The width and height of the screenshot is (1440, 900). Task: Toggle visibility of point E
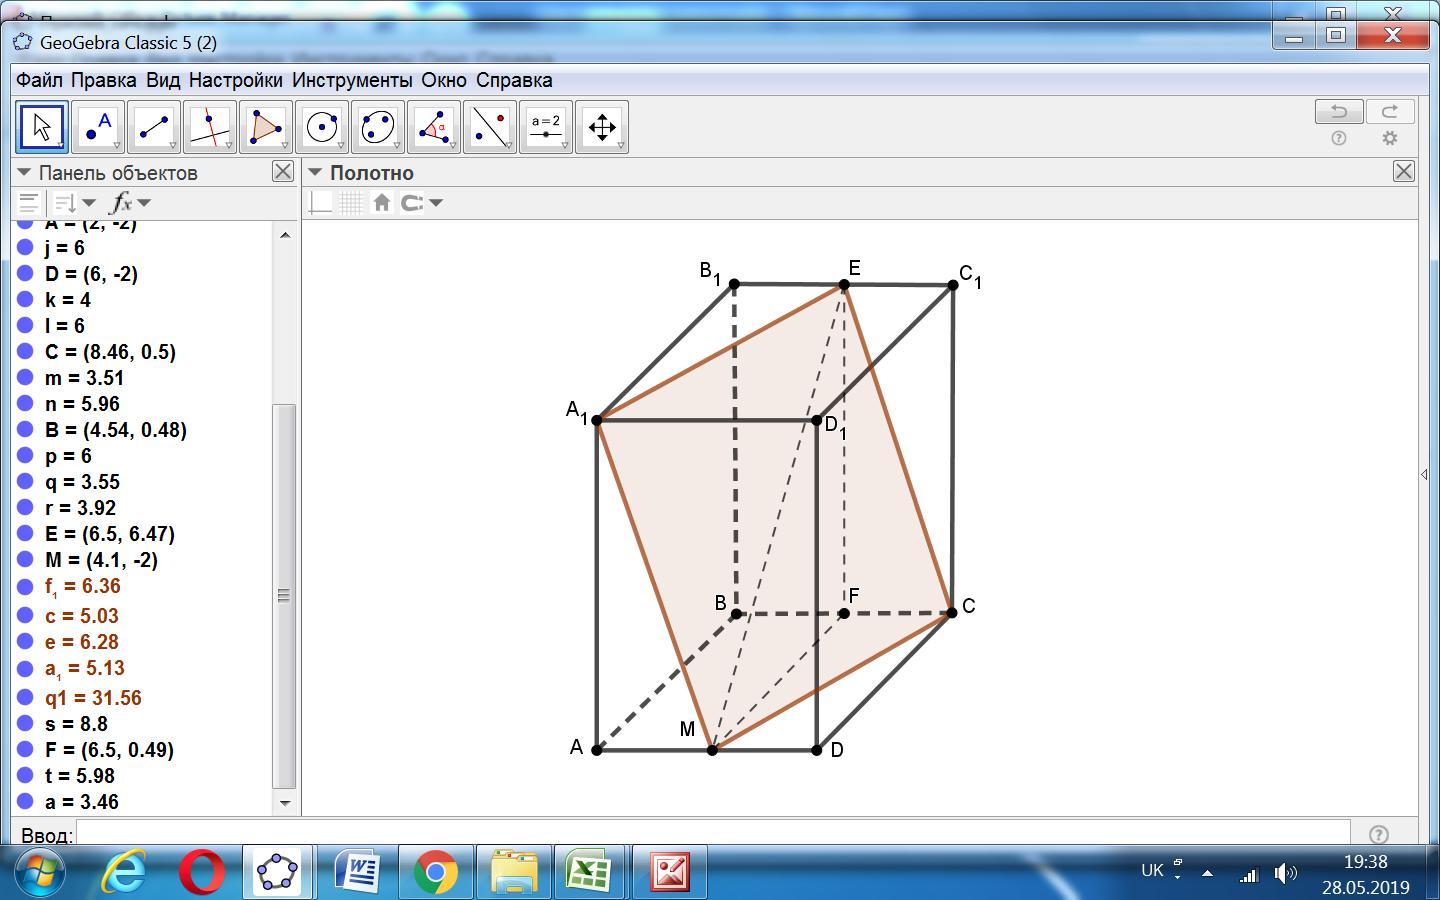tap(26, 534)
